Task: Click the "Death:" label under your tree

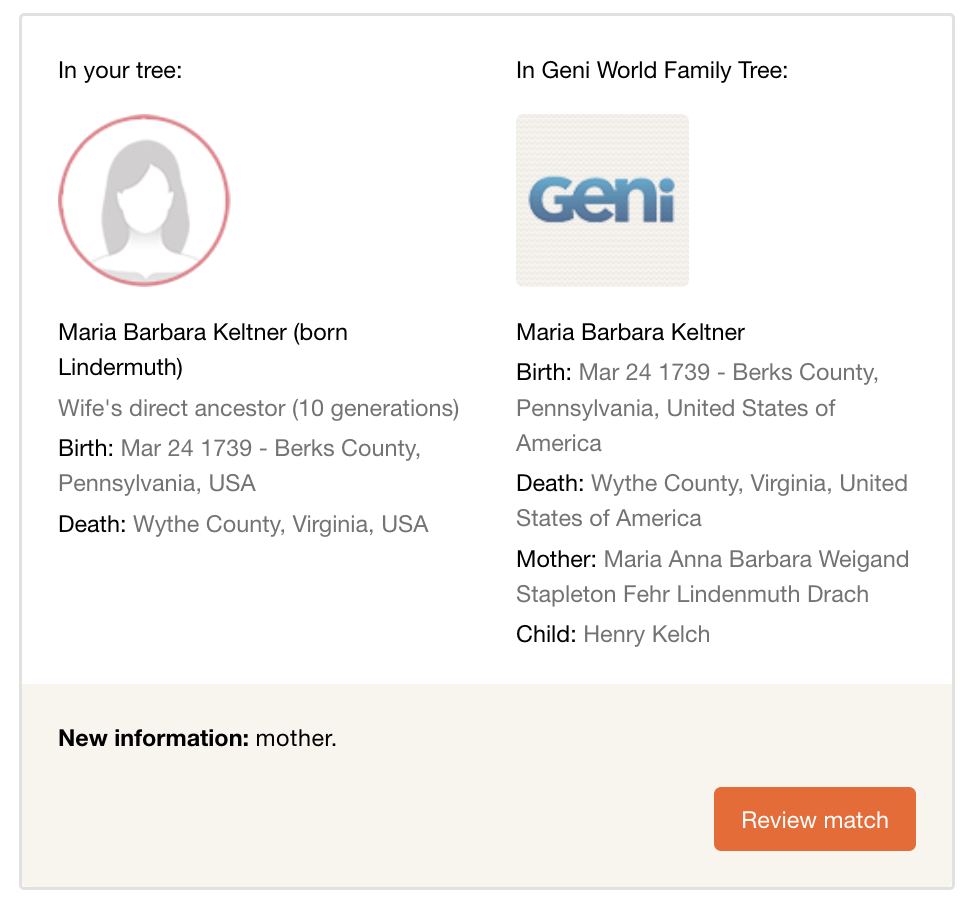Action: point(92,524)
